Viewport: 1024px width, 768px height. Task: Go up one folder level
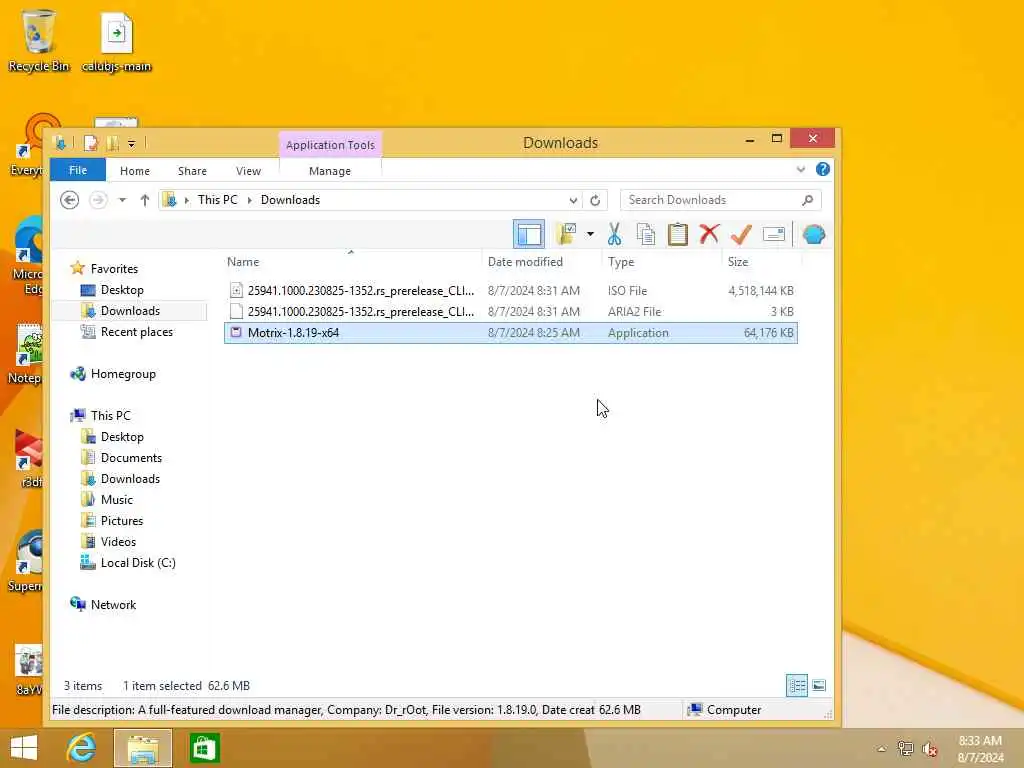144,200
